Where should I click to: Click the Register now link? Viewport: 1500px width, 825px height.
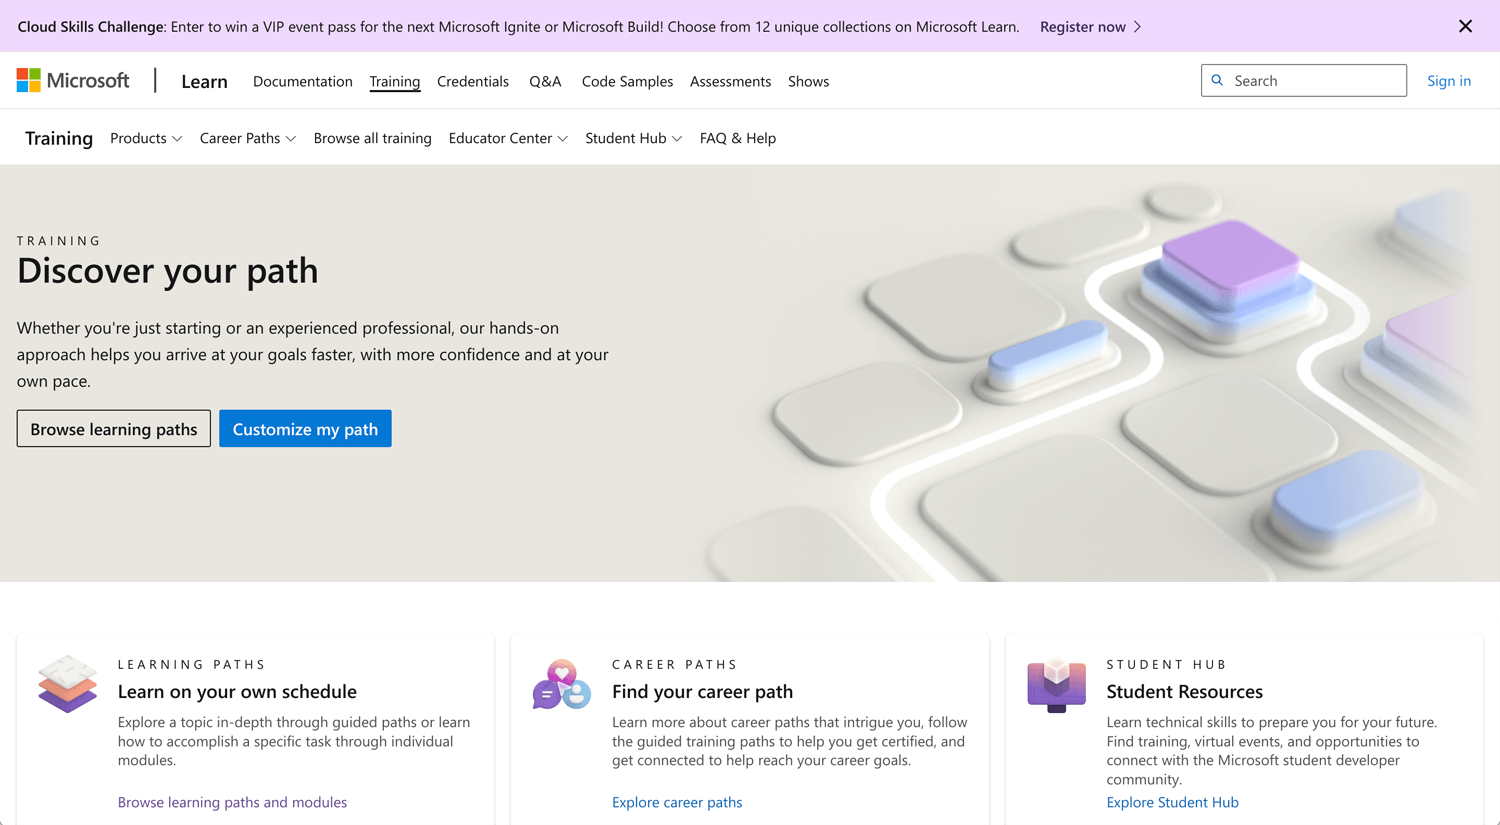1083,27
